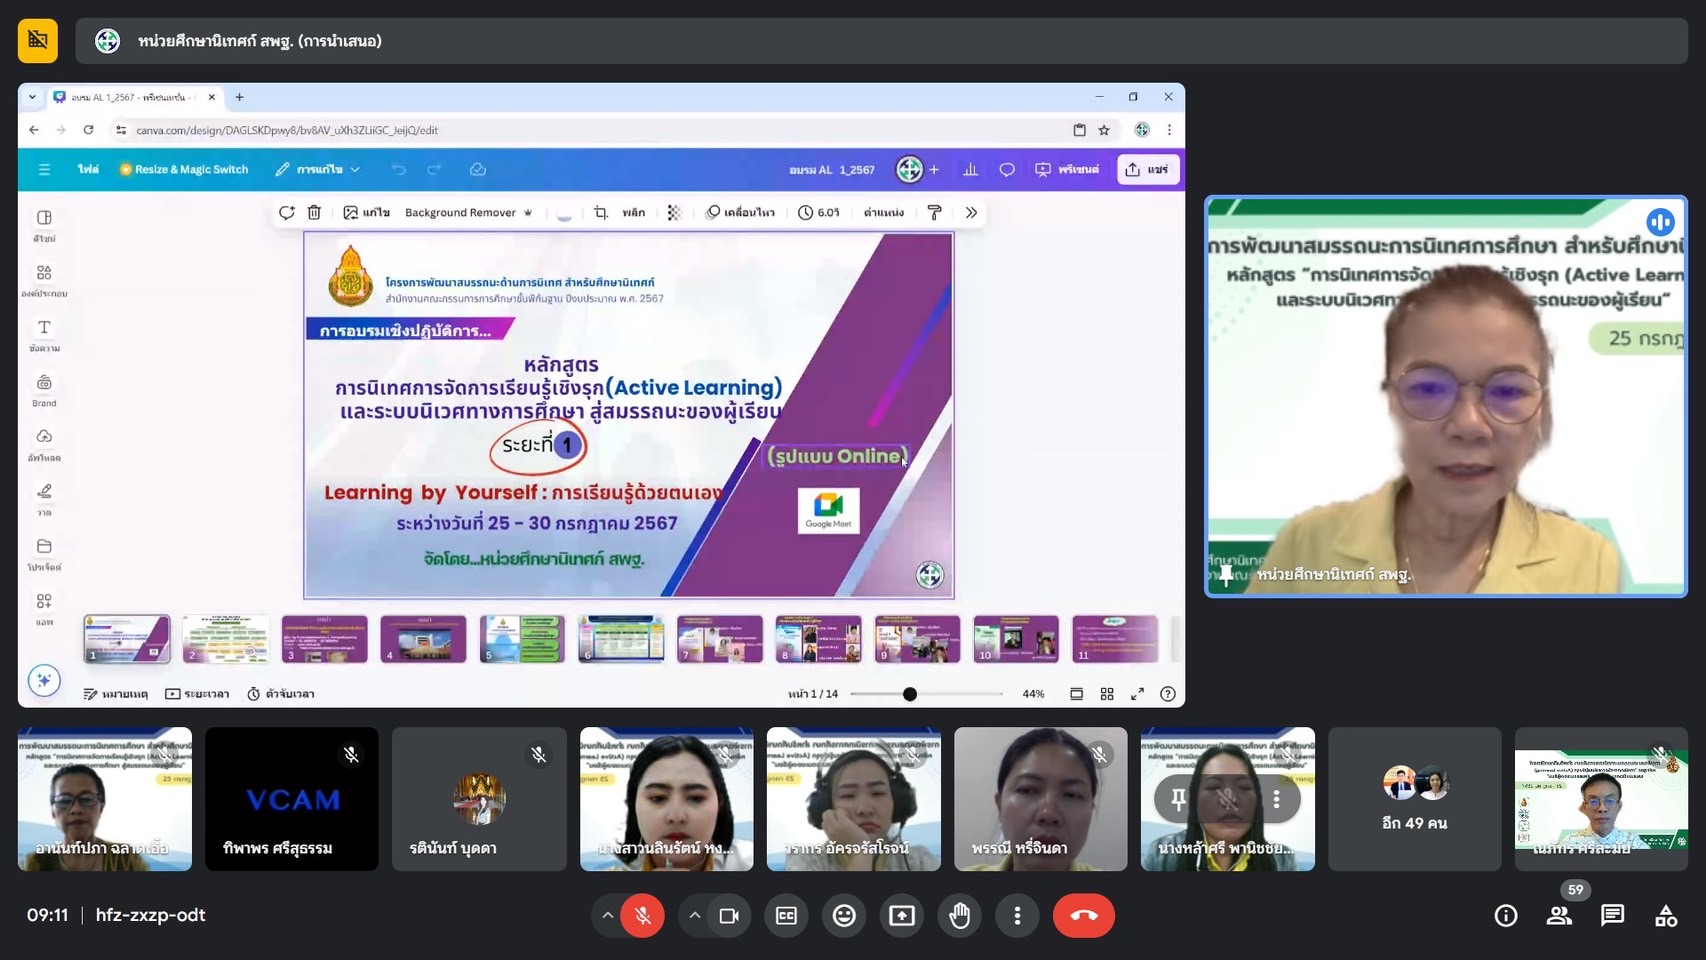Leave the call with the red button
Viewport: 1706px width, 960px height.
click(1084, 915)
